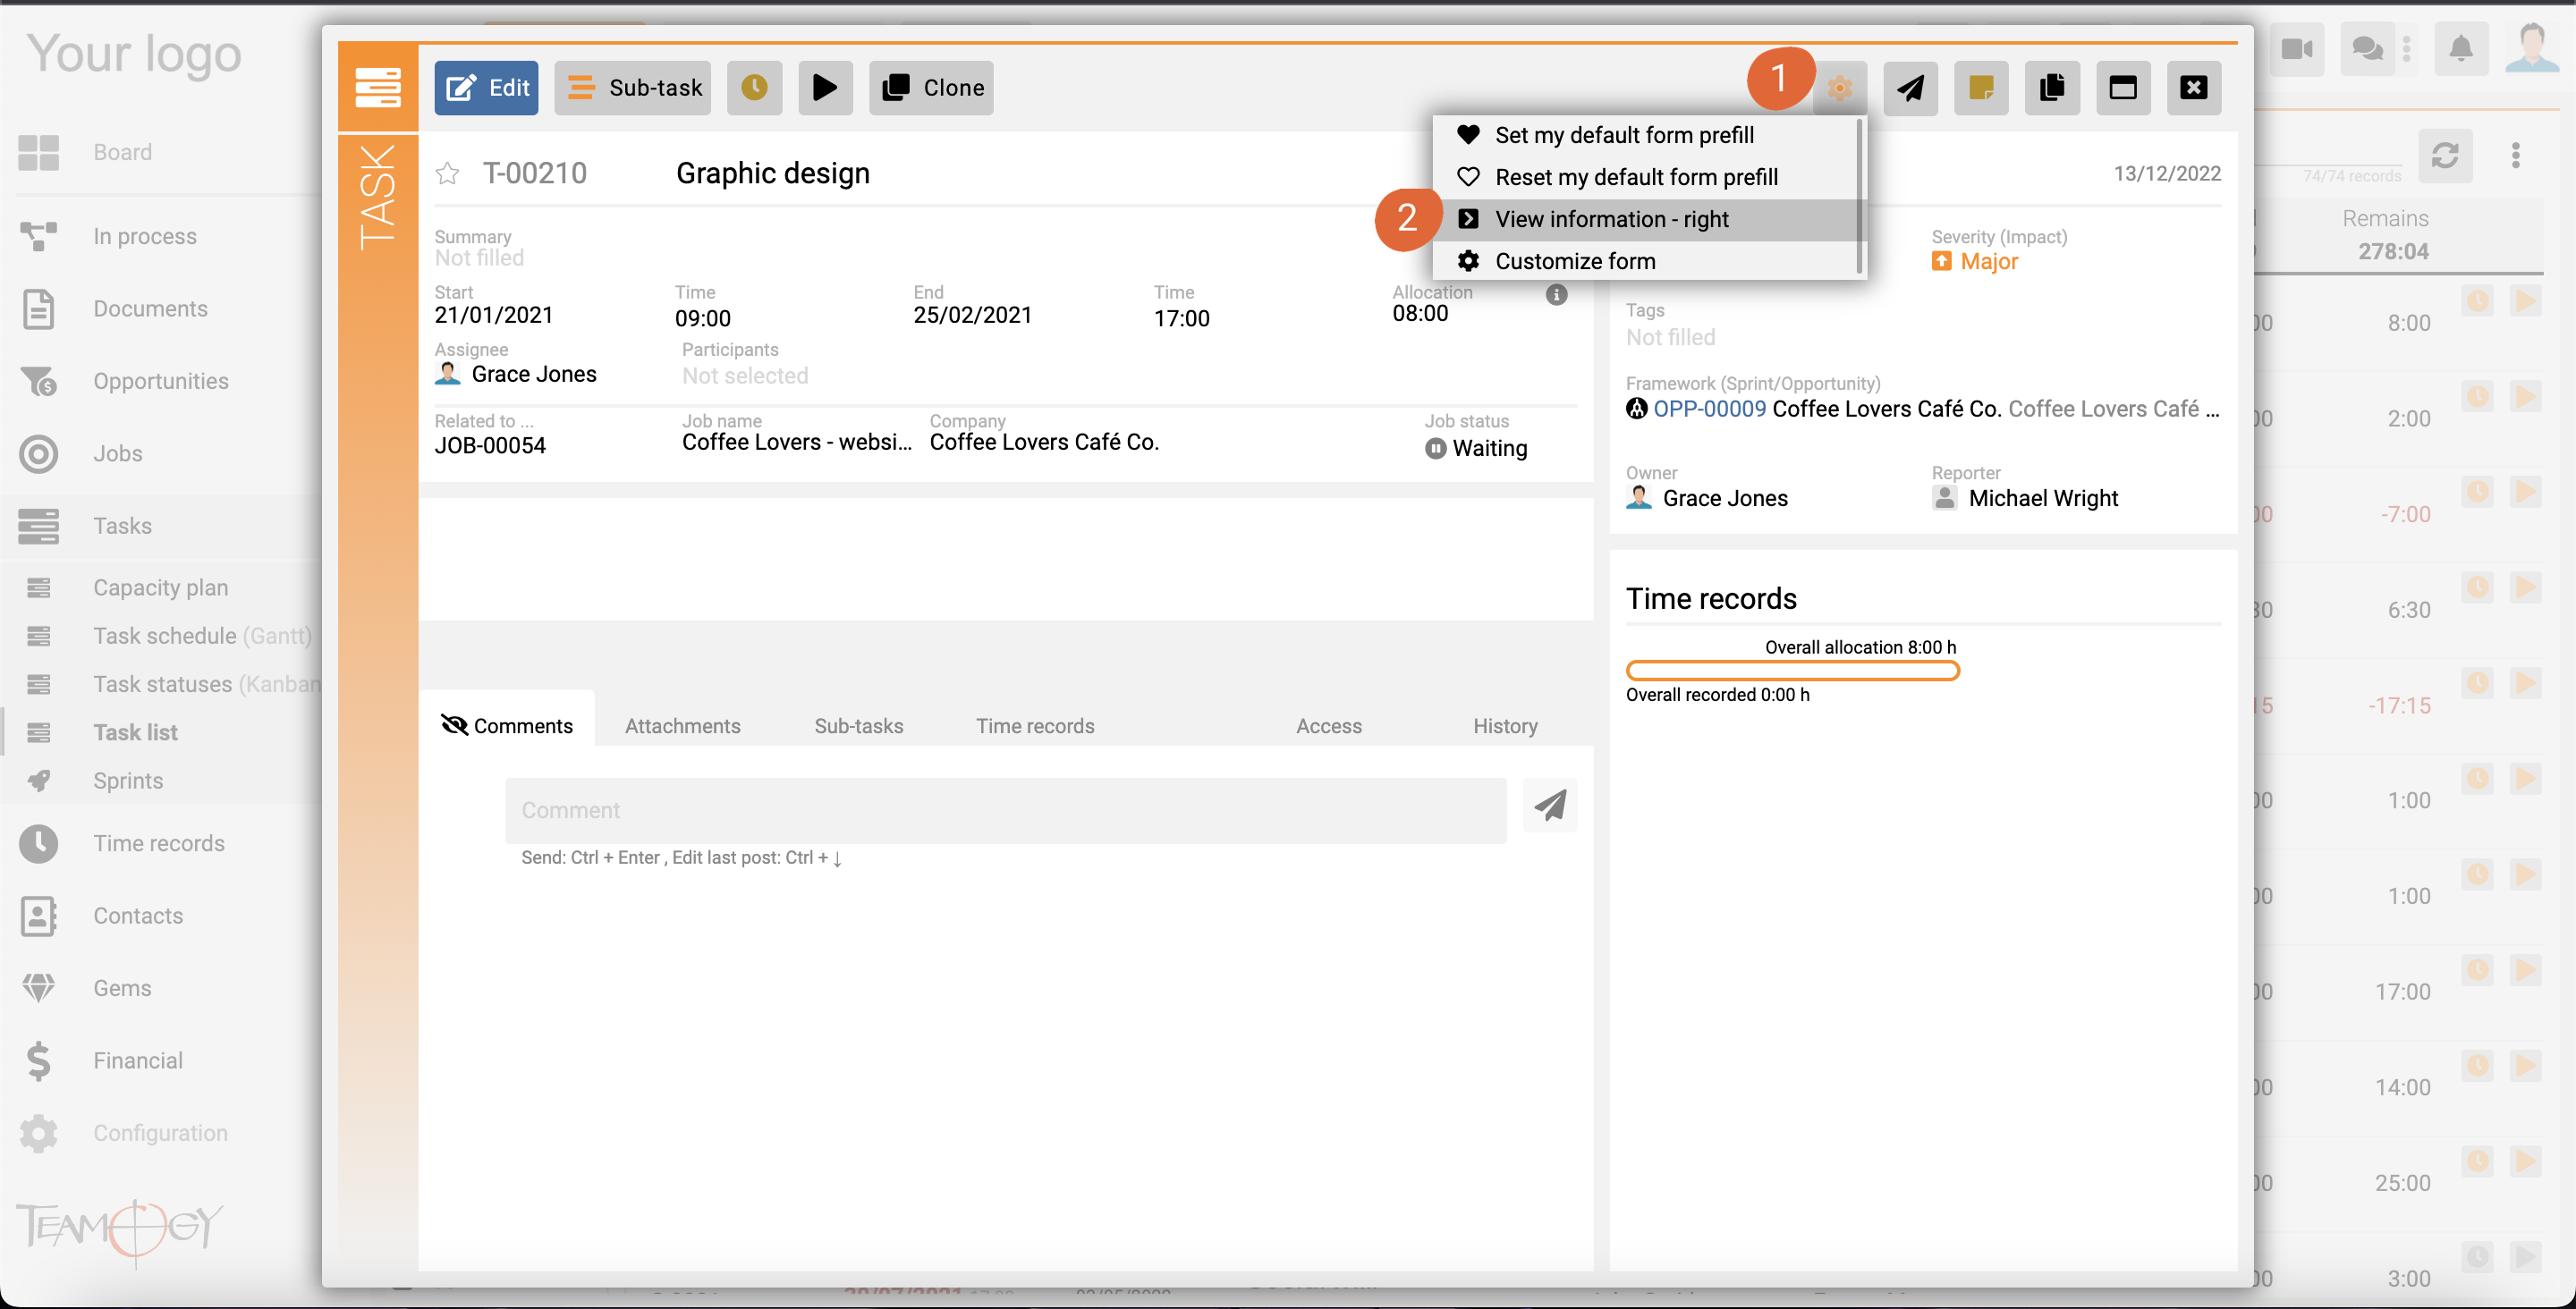Open the Access tab

[1329, 726]
